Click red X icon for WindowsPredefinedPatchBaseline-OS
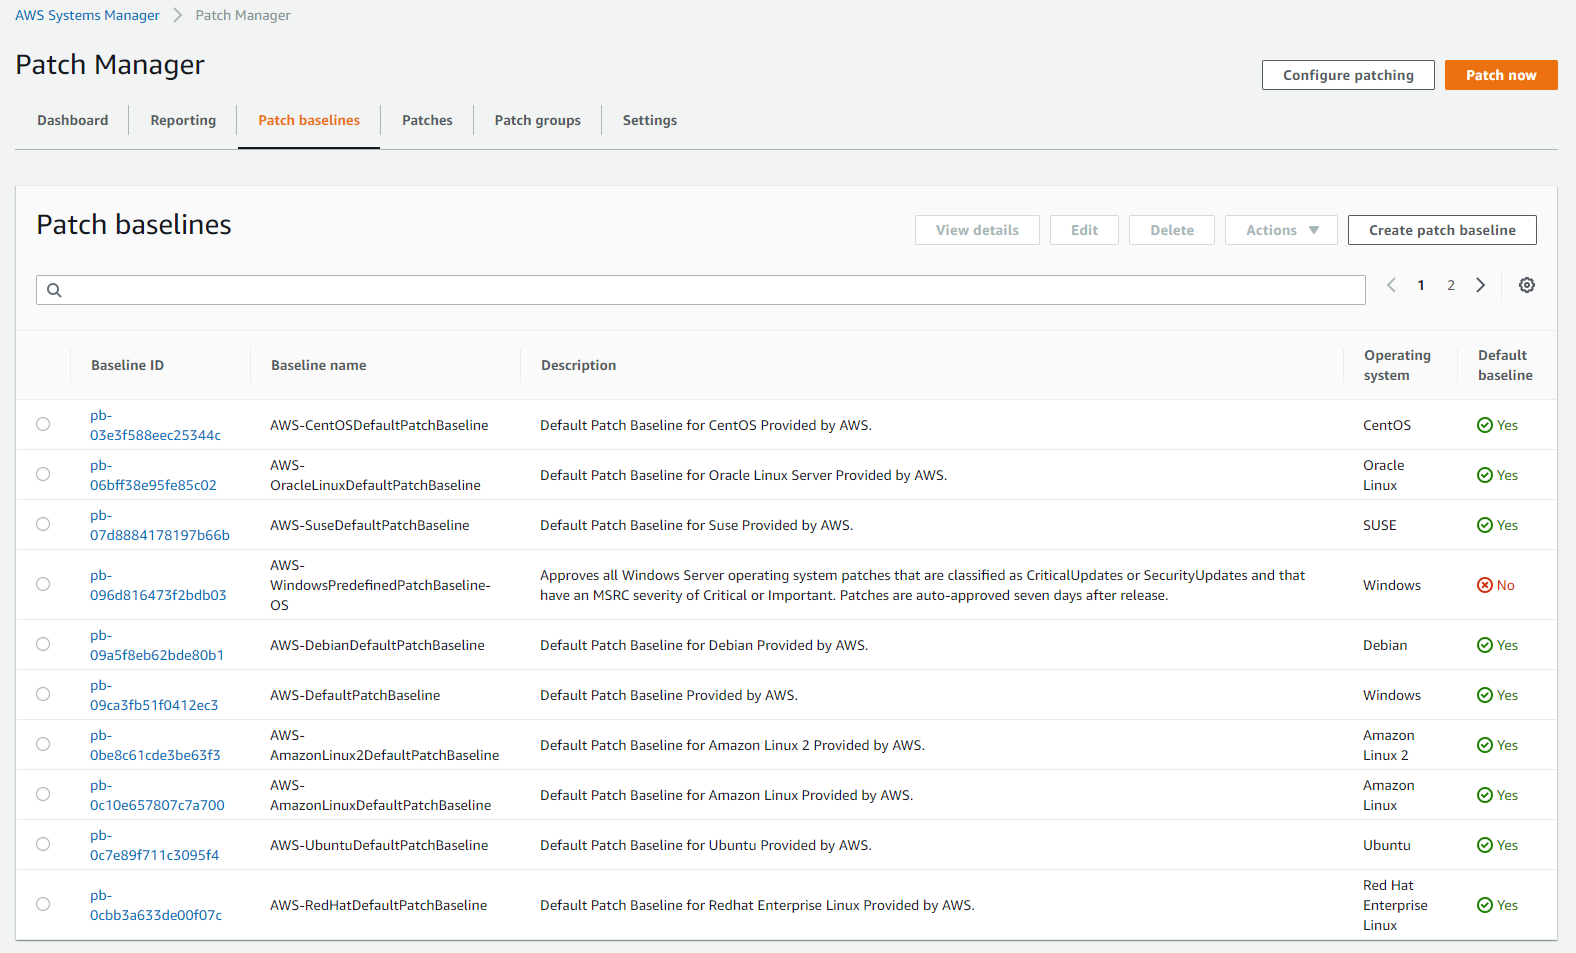1576x953 pixels. tap(1485, 585)
